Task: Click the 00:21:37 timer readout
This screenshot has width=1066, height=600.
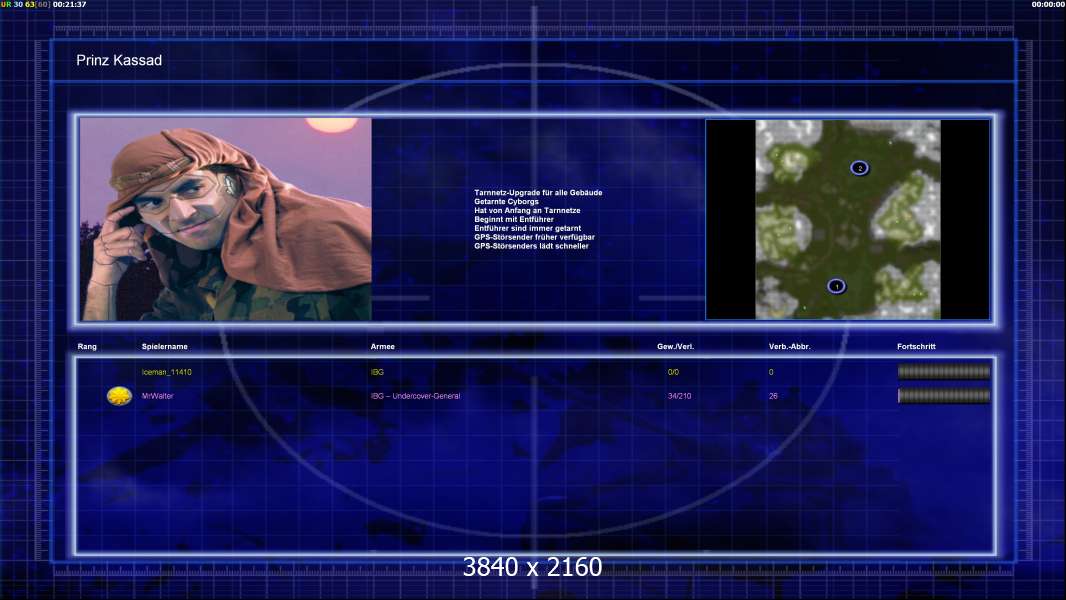Action: [x=69, y=4]
